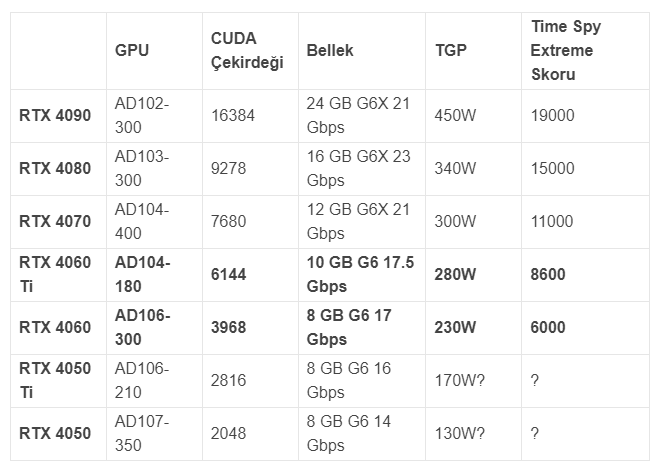The width and height of the screenshot is (668, 474).
Task: Click the AD102-300 GPU cell
Action: 142,115
